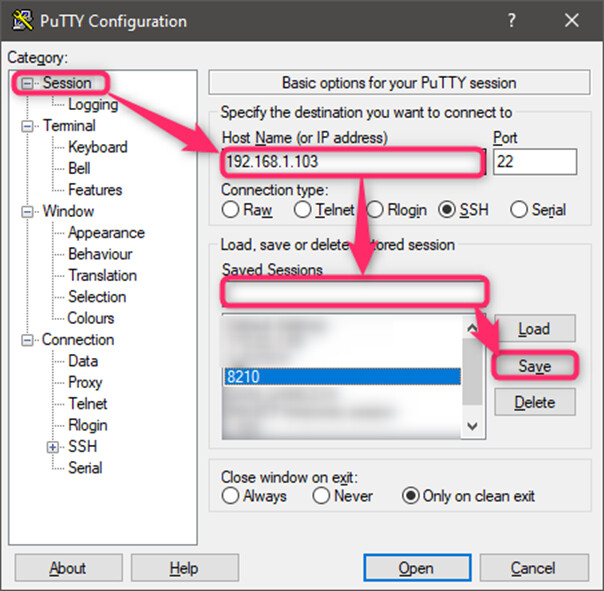The width and height of the screenshot is (604, 591).
Task: Open the Behaviour category
Action: coord(100,254)
